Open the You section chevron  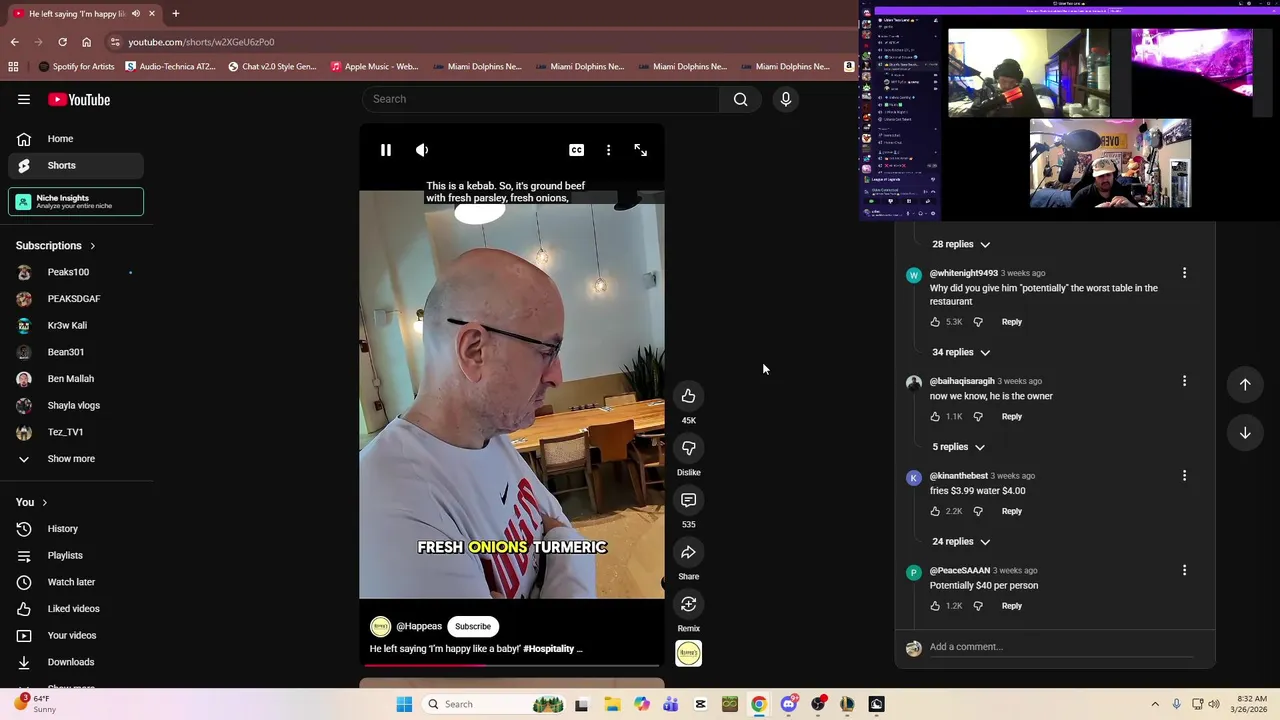(x=44, y=502)
